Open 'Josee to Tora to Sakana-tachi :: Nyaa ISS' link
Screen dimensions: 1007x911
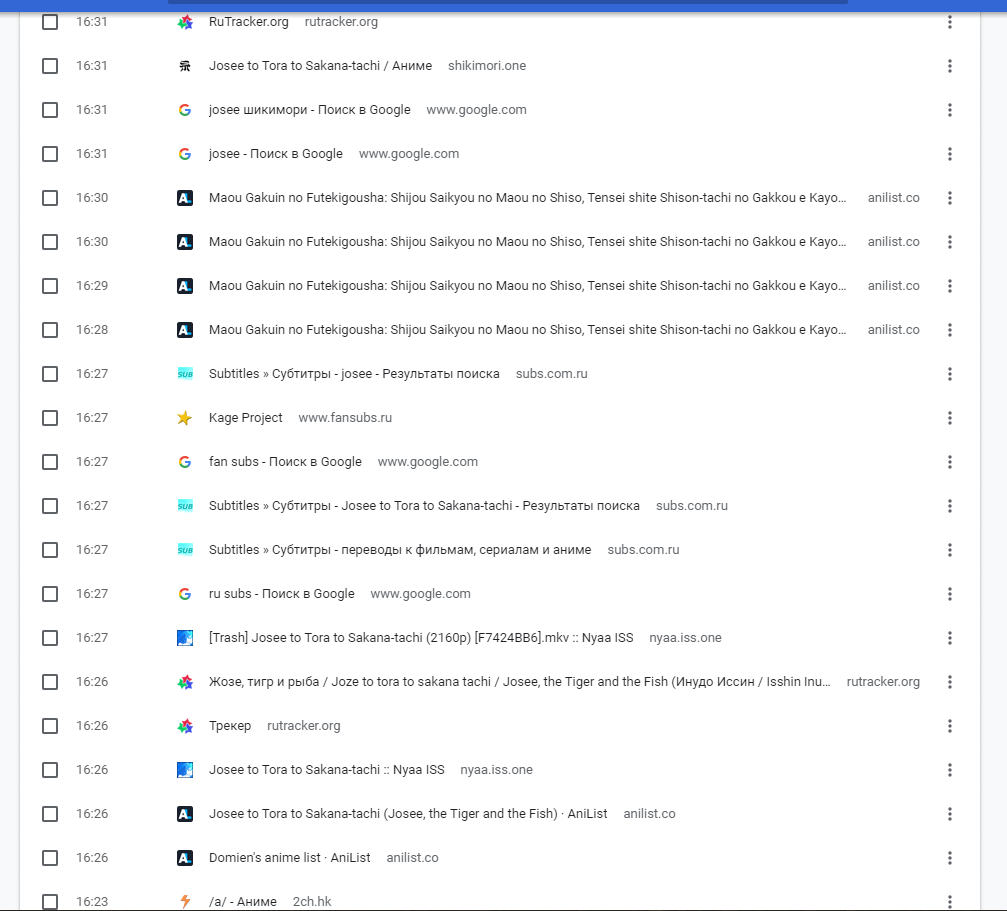click(326, 770)
